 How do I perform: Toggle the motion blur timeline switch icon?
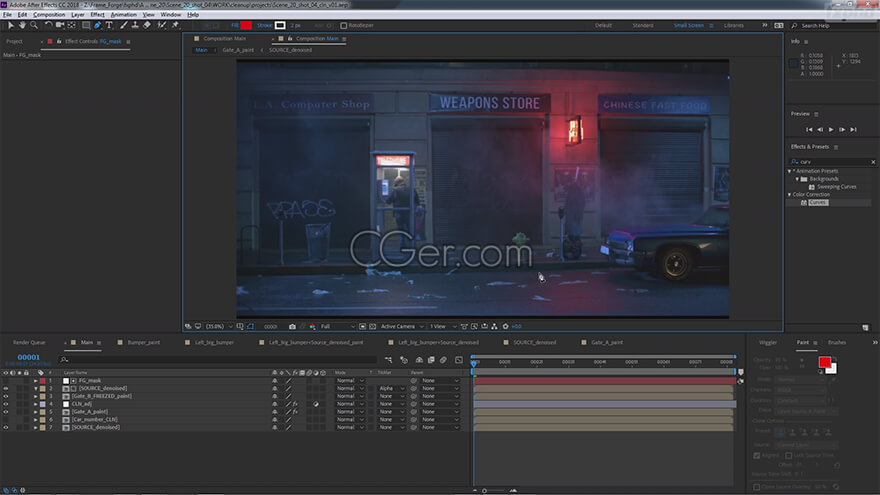click(x=443, y=360)
